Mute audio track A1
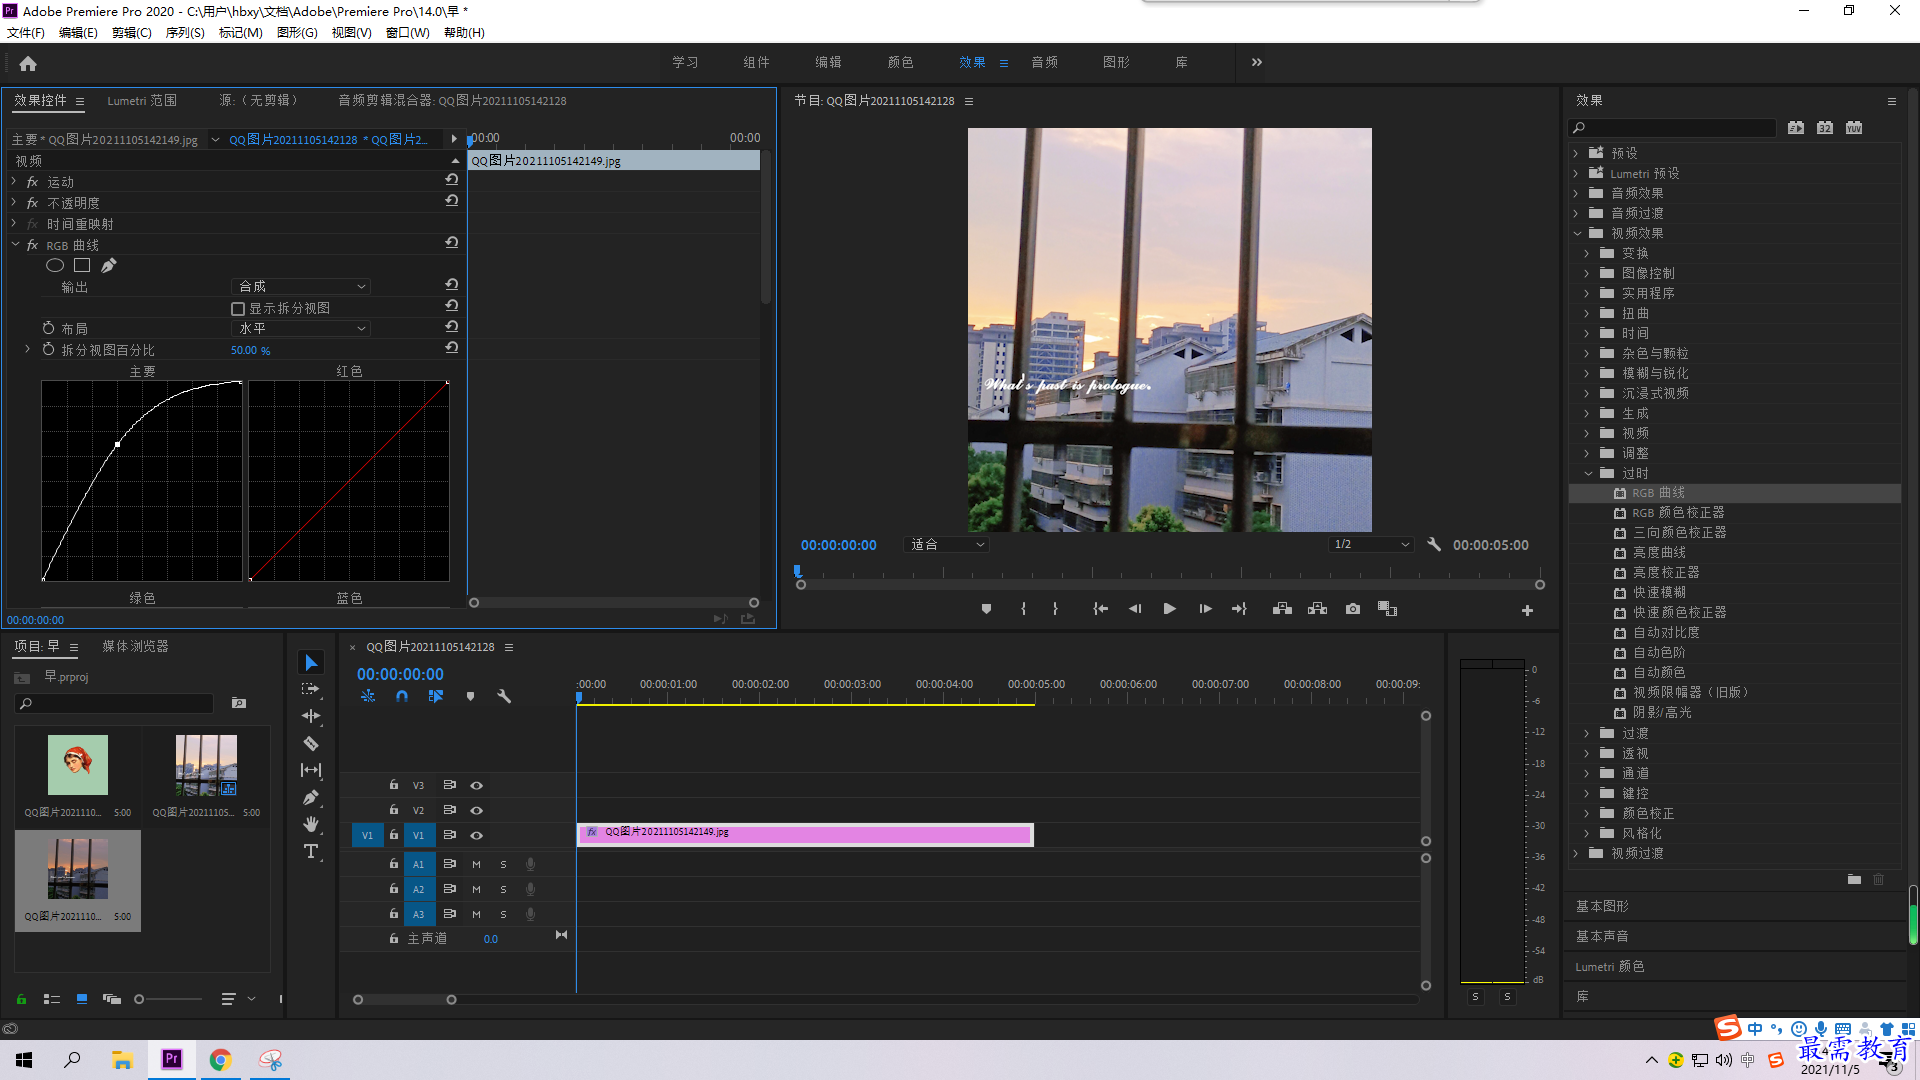Viewport: 1920px width, 1080px height. tap(476, 864)
